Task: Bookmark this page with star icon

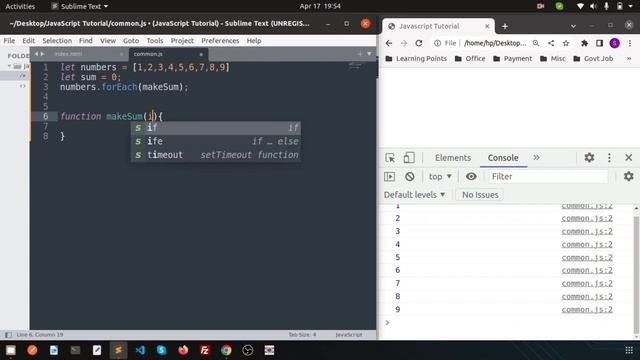Action: coord(566,43)
